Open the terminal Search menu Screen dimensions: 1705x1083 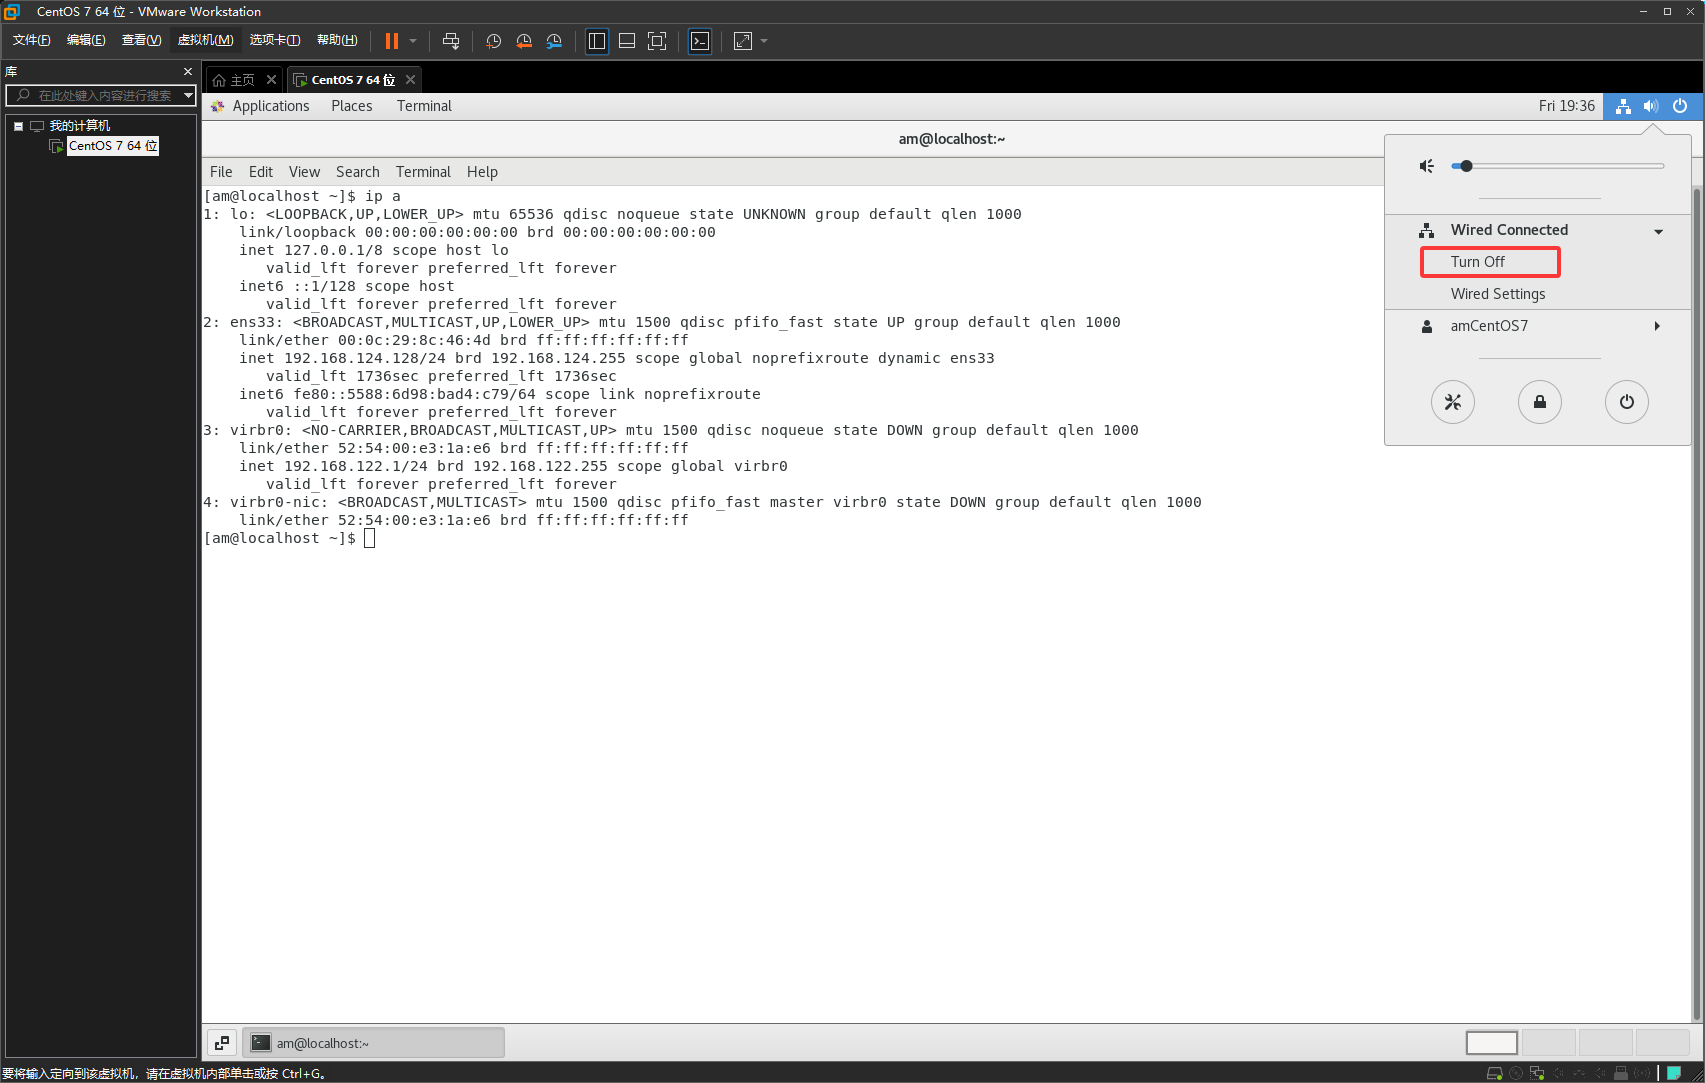358,172
